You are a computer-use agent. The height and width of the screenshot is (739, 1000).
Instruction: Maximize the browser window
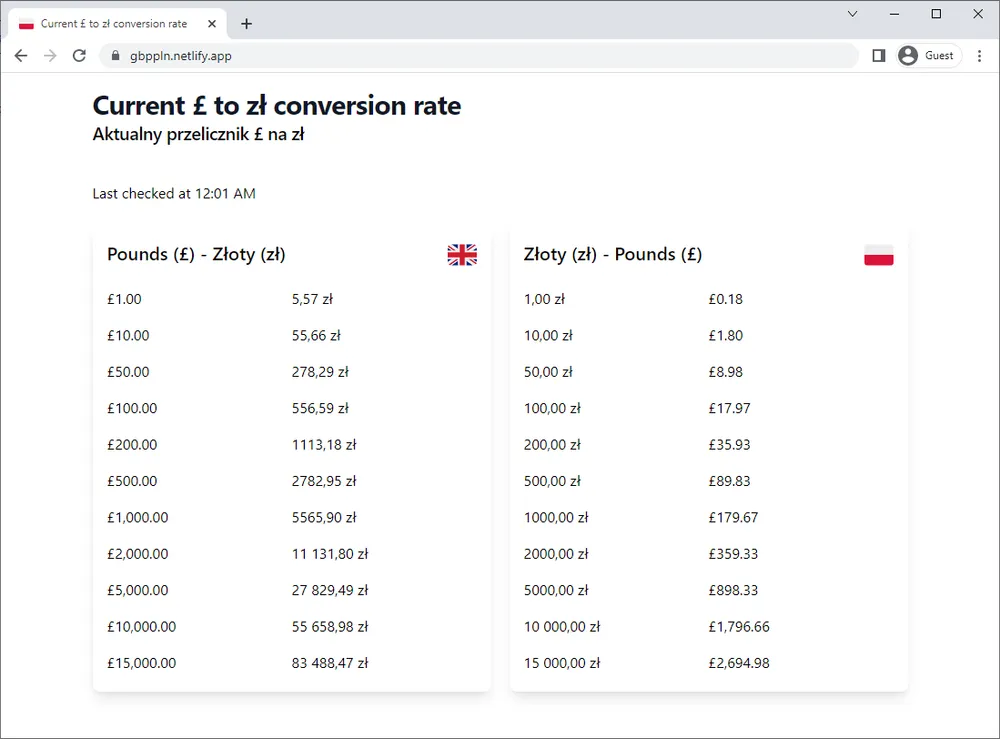pyautogui.click(x=936, y=14)
